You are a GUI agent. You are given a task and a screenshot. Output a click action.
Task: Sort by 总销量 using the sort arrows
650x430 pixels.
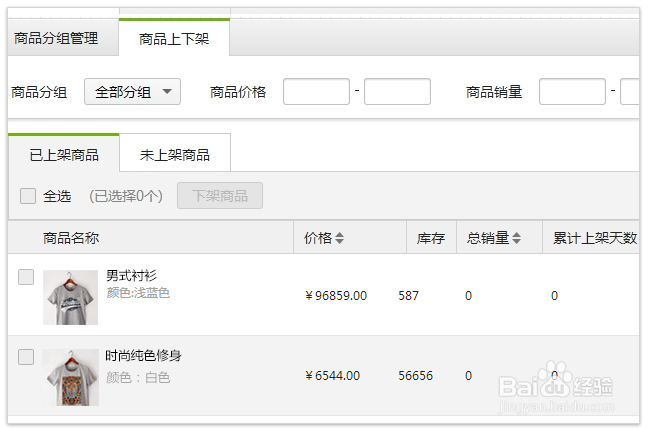516,238
